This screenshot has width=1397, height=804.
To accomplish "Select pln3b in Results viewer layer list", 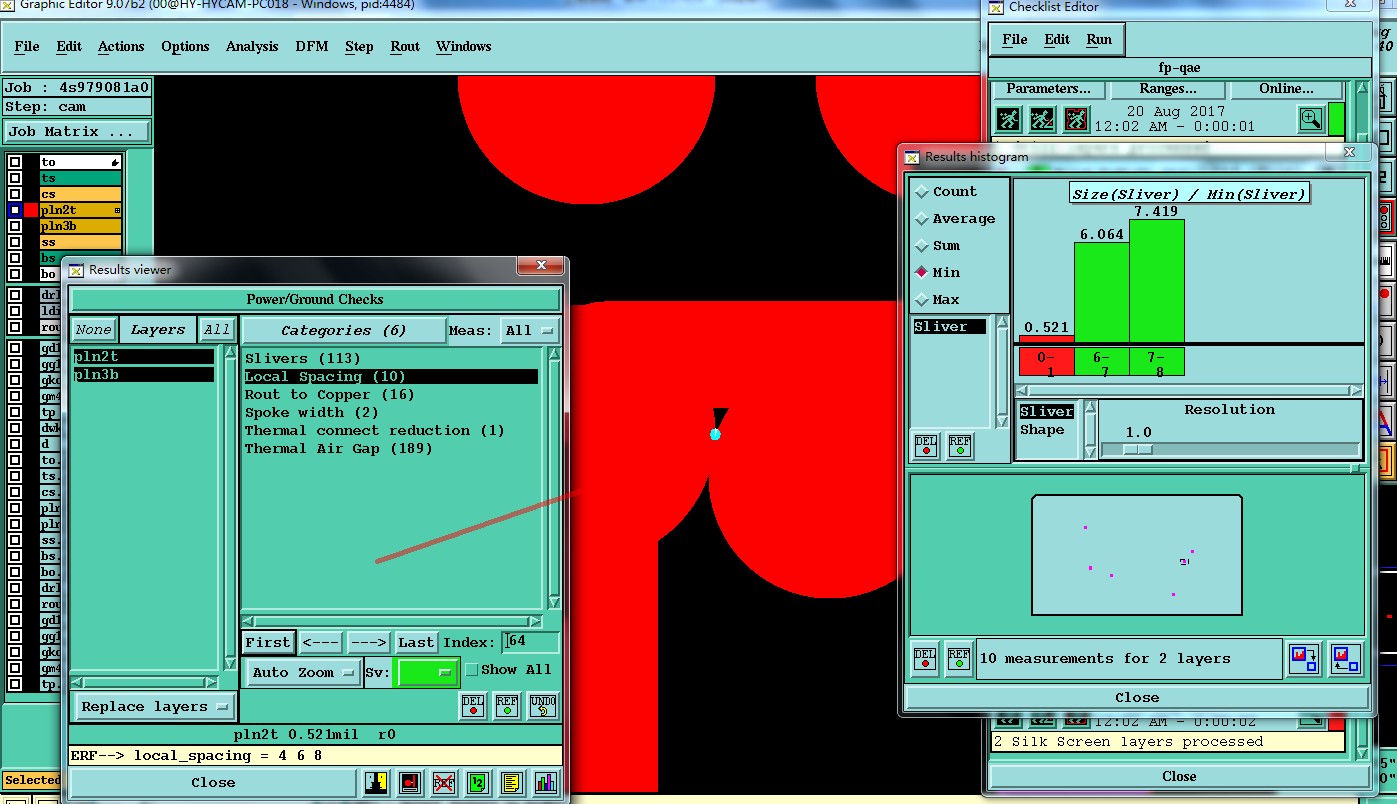I will click(x=143, y=375).
